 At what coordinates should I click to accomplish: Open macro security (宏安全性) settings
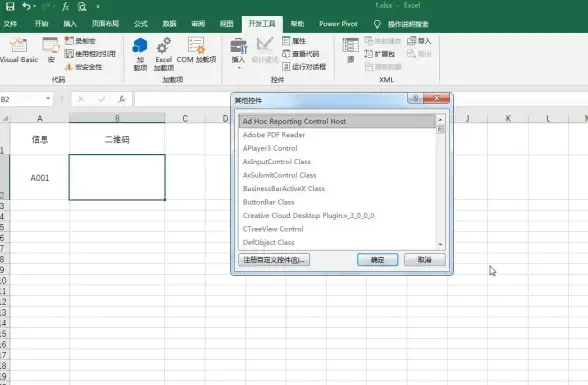point(83,67)
